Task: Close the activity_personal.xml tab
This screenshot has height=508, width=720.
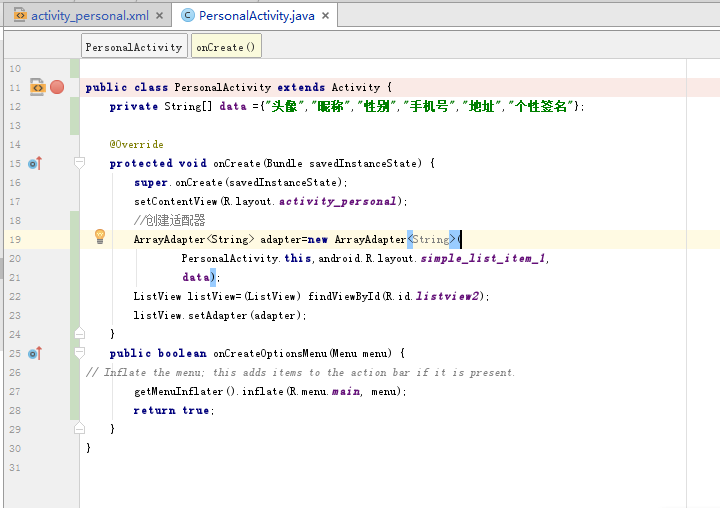Action: pyautogui.click(x=159, y=16)
